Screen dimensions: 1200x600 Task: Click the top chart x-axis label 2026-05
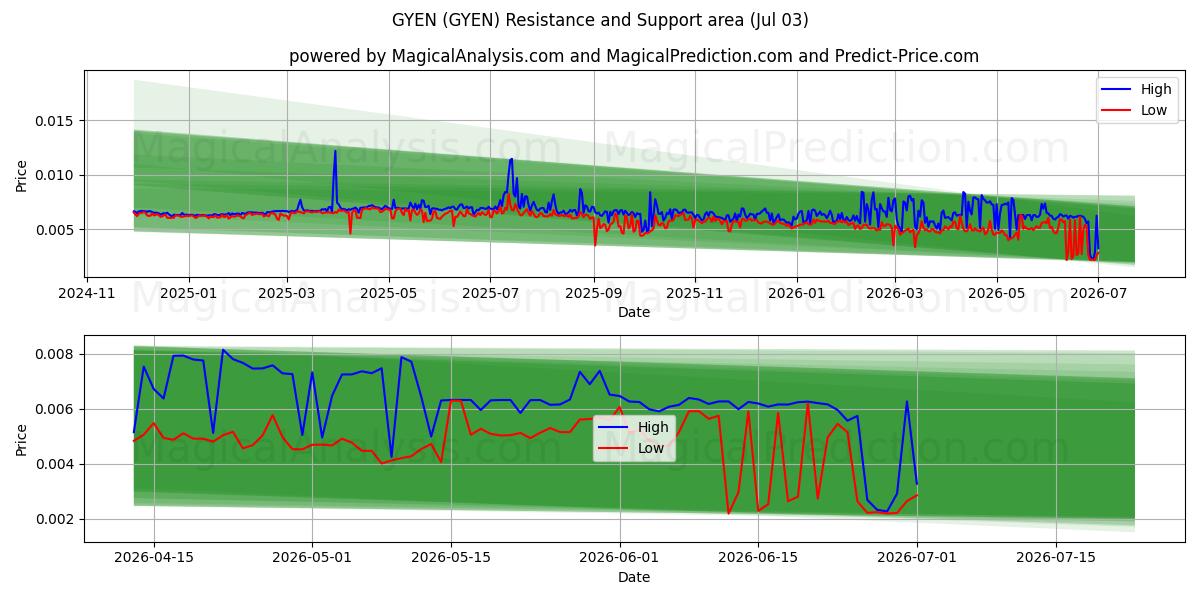pyautogui.click(x=996, y=293)
